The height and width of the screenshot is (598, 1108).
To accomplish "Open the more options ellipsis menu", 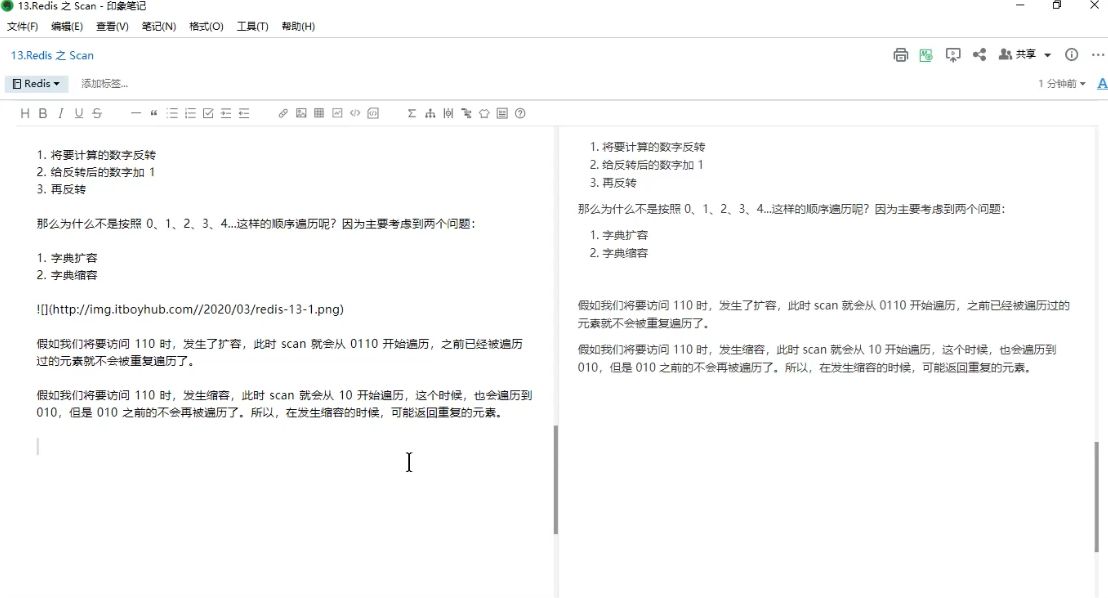I will [1097, 54].
